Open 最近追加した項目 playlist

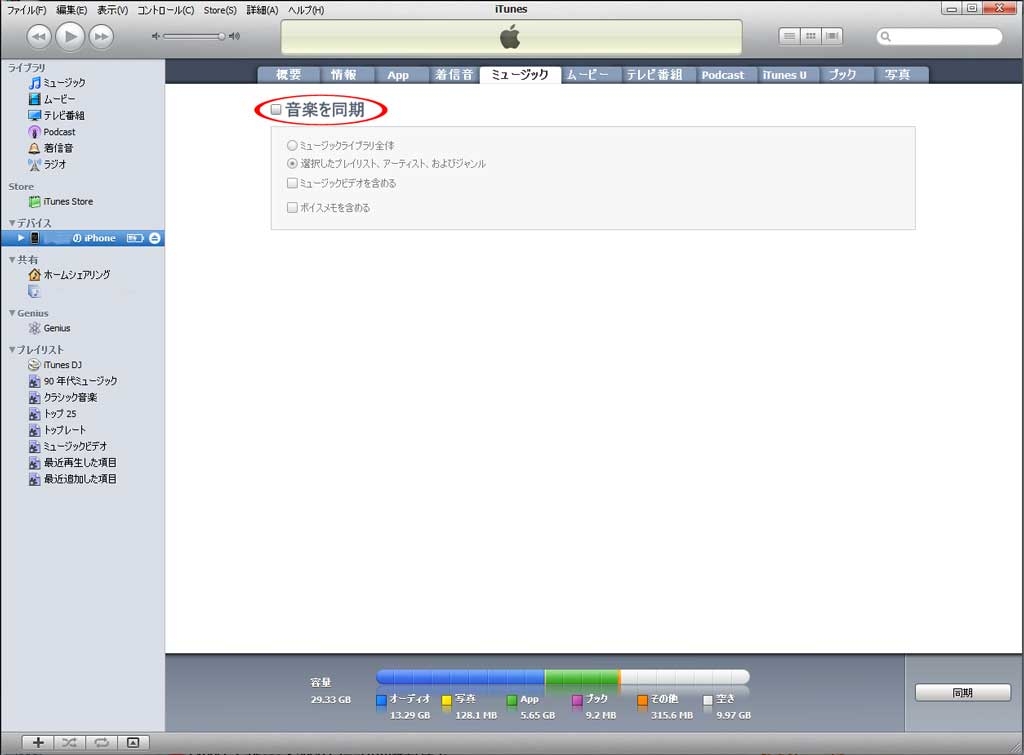click(x=72, y=479)
